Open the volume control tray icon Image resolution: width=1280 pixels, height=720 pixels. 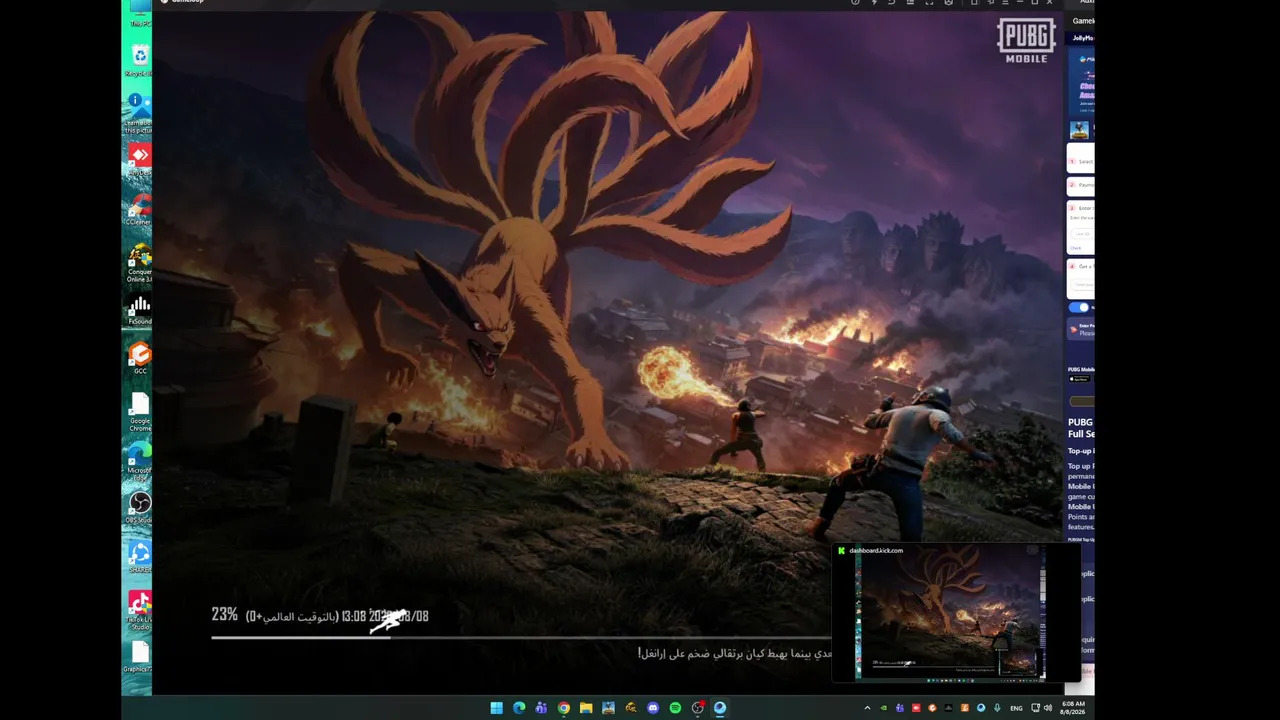point(1048,708)
